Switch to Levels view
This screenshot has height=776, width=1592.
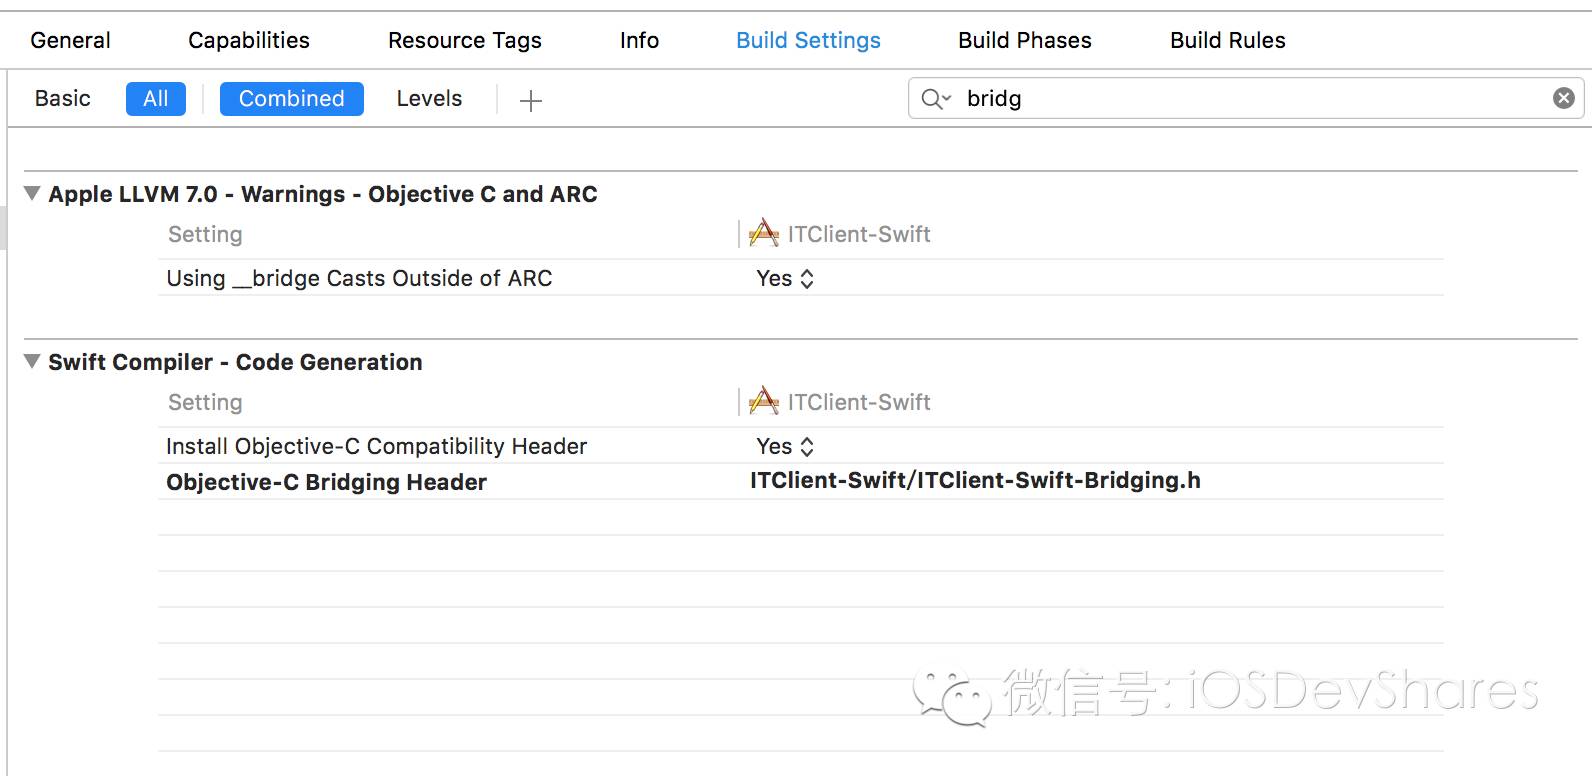[x=429, y=99]
